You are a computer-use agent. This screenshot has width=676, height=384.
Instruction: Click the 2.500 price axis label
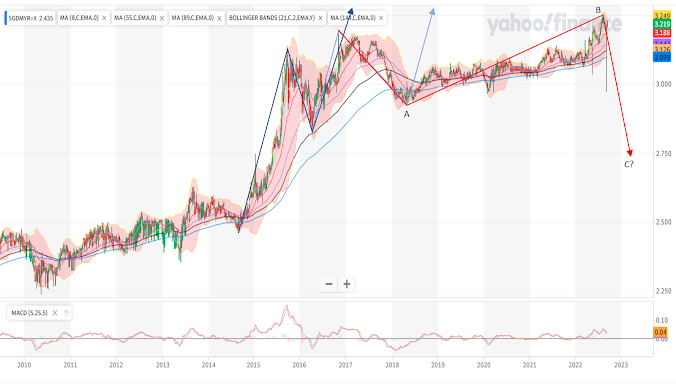[x=663, y=222]
